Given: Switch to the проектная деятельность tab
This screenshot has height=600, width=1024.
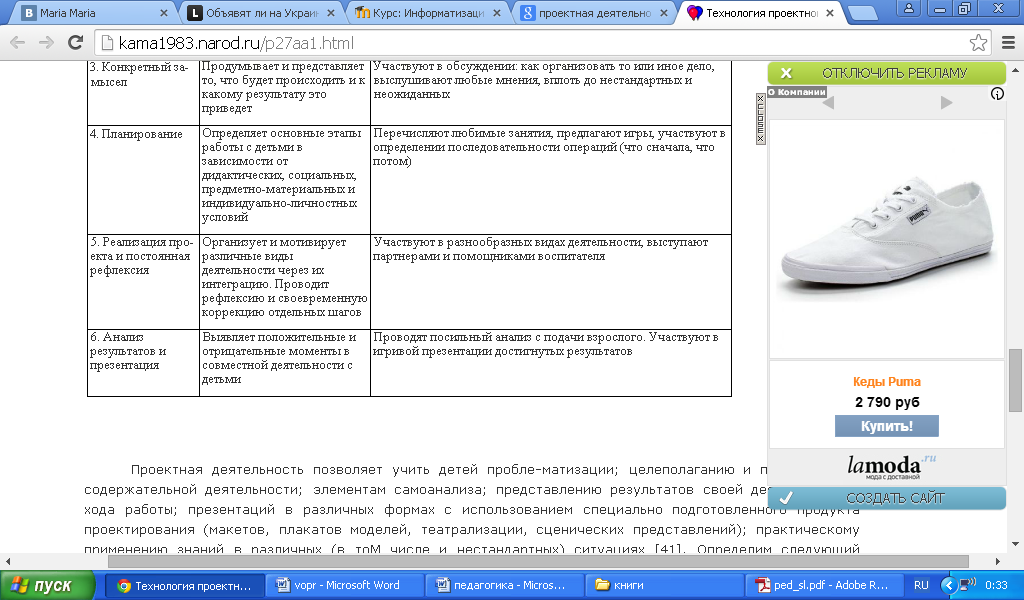Looking at the screenshot, I should pyautogui.click(x=594, y=13).
